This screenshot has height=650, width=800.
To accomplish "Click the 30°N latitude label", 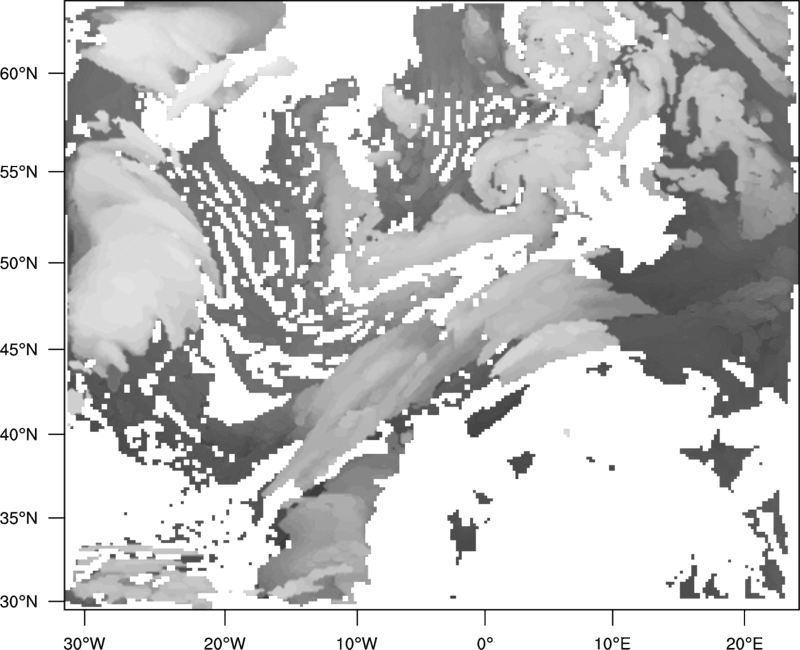I will click(x=19, y=602).
